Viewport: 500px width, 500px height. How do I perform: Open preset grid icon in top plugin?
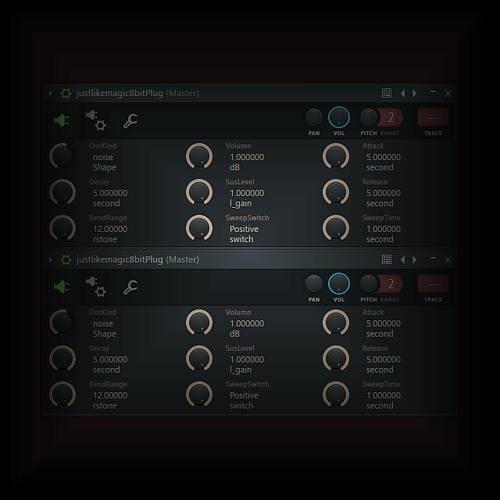(x=386, y=93)
